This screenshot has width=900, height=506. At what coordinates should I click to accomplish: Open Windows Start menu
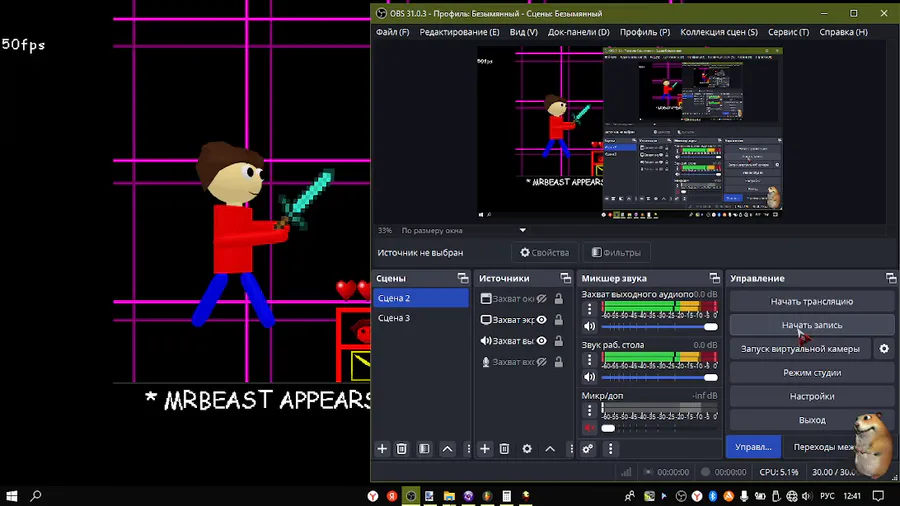11,496
